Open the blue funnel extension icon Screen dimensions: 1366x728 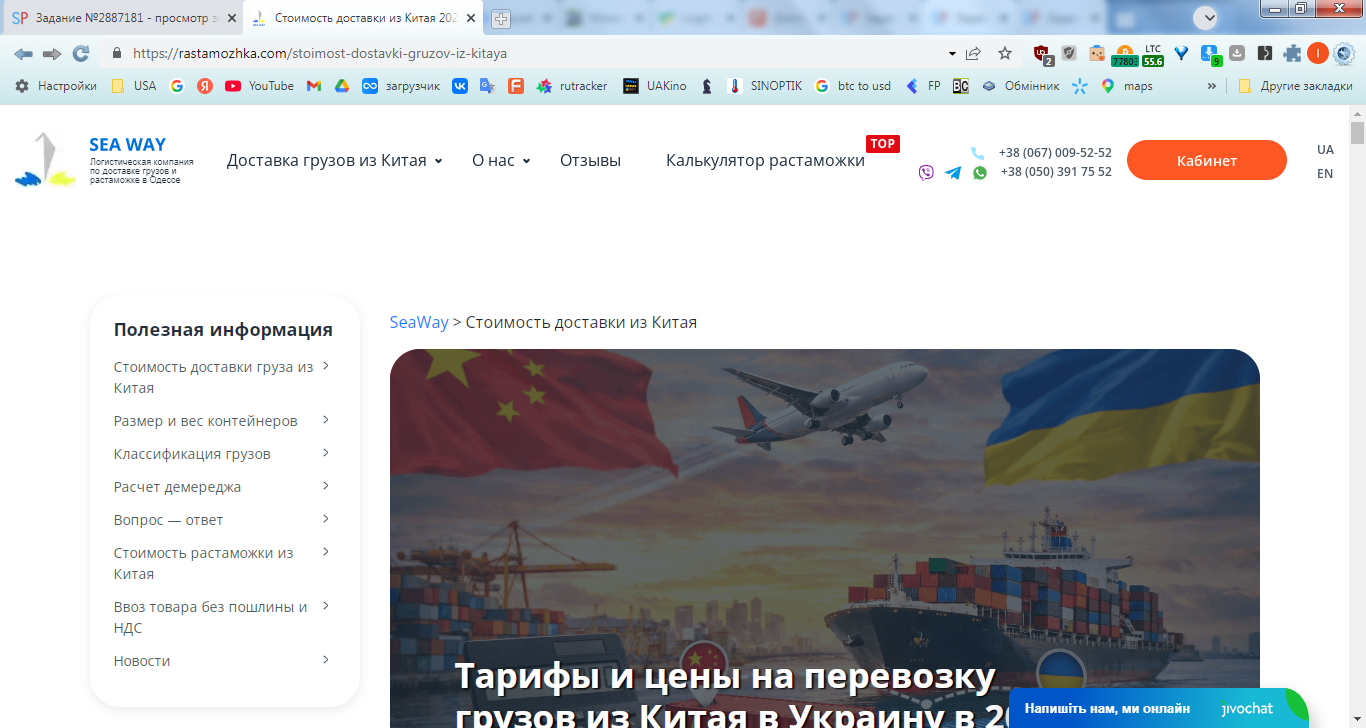click(1181, 53)
